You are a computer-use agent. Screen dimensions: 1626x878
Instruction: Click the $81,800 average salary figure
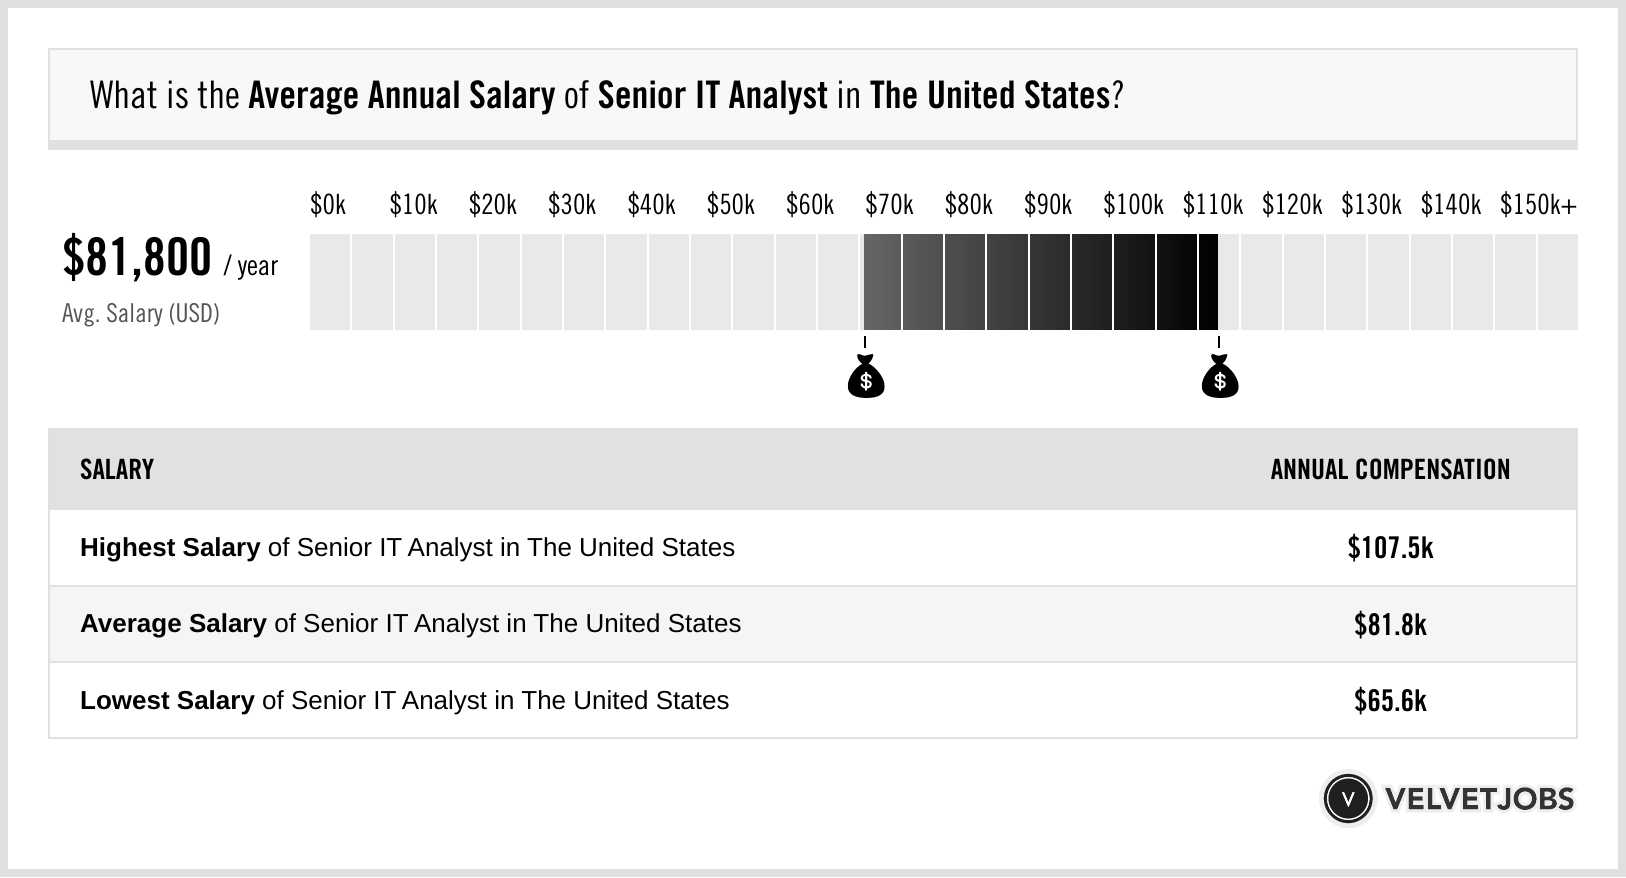point(137,257)
